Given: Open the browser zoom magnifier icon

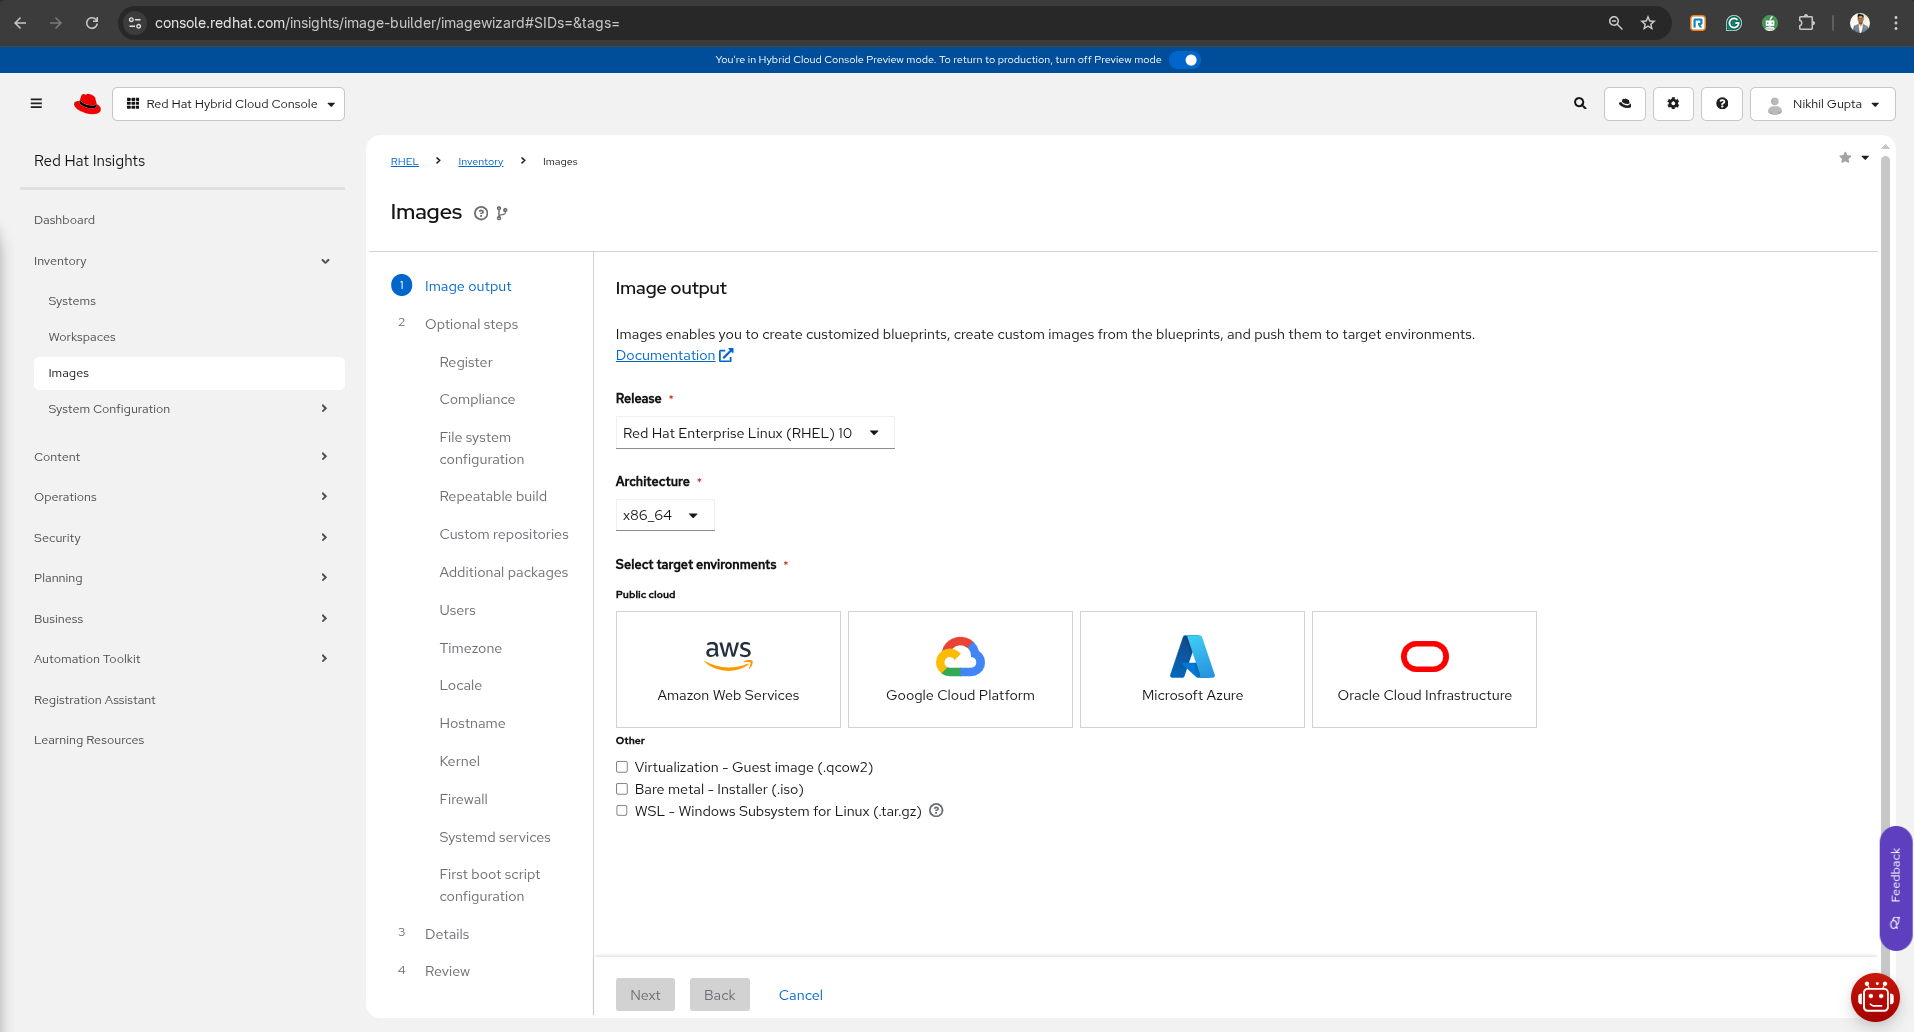Looking at the screenshot, I should (x=1615, y=23).
